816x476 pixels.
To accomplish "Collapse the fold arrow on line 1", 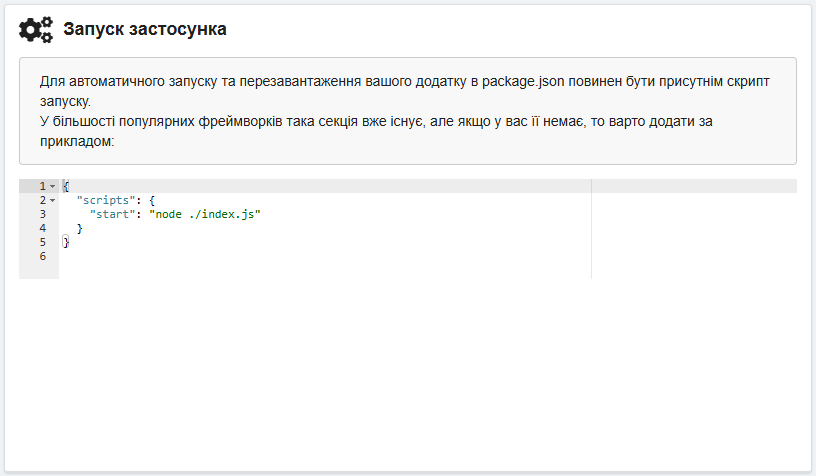I will 52,187.
